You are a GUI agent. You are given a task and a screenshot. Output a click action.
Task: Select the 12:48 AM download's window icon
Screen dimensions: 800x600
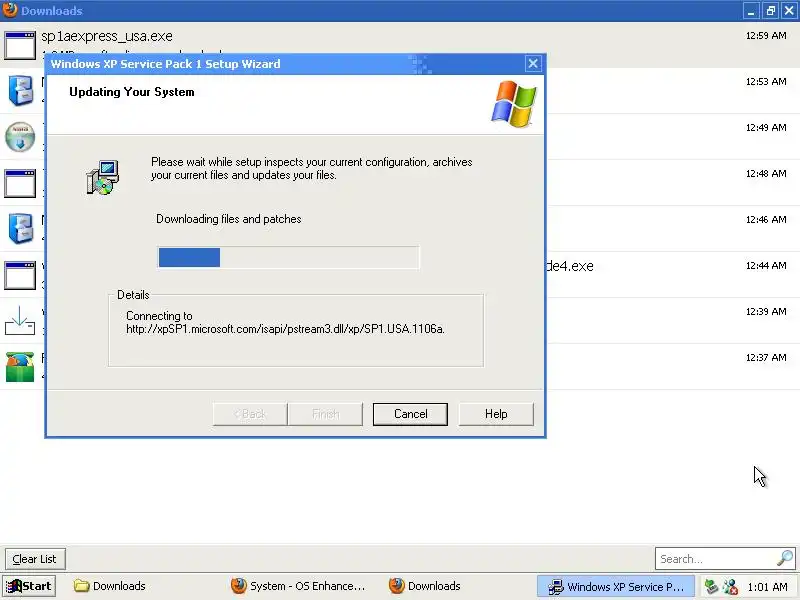point(20,183)
